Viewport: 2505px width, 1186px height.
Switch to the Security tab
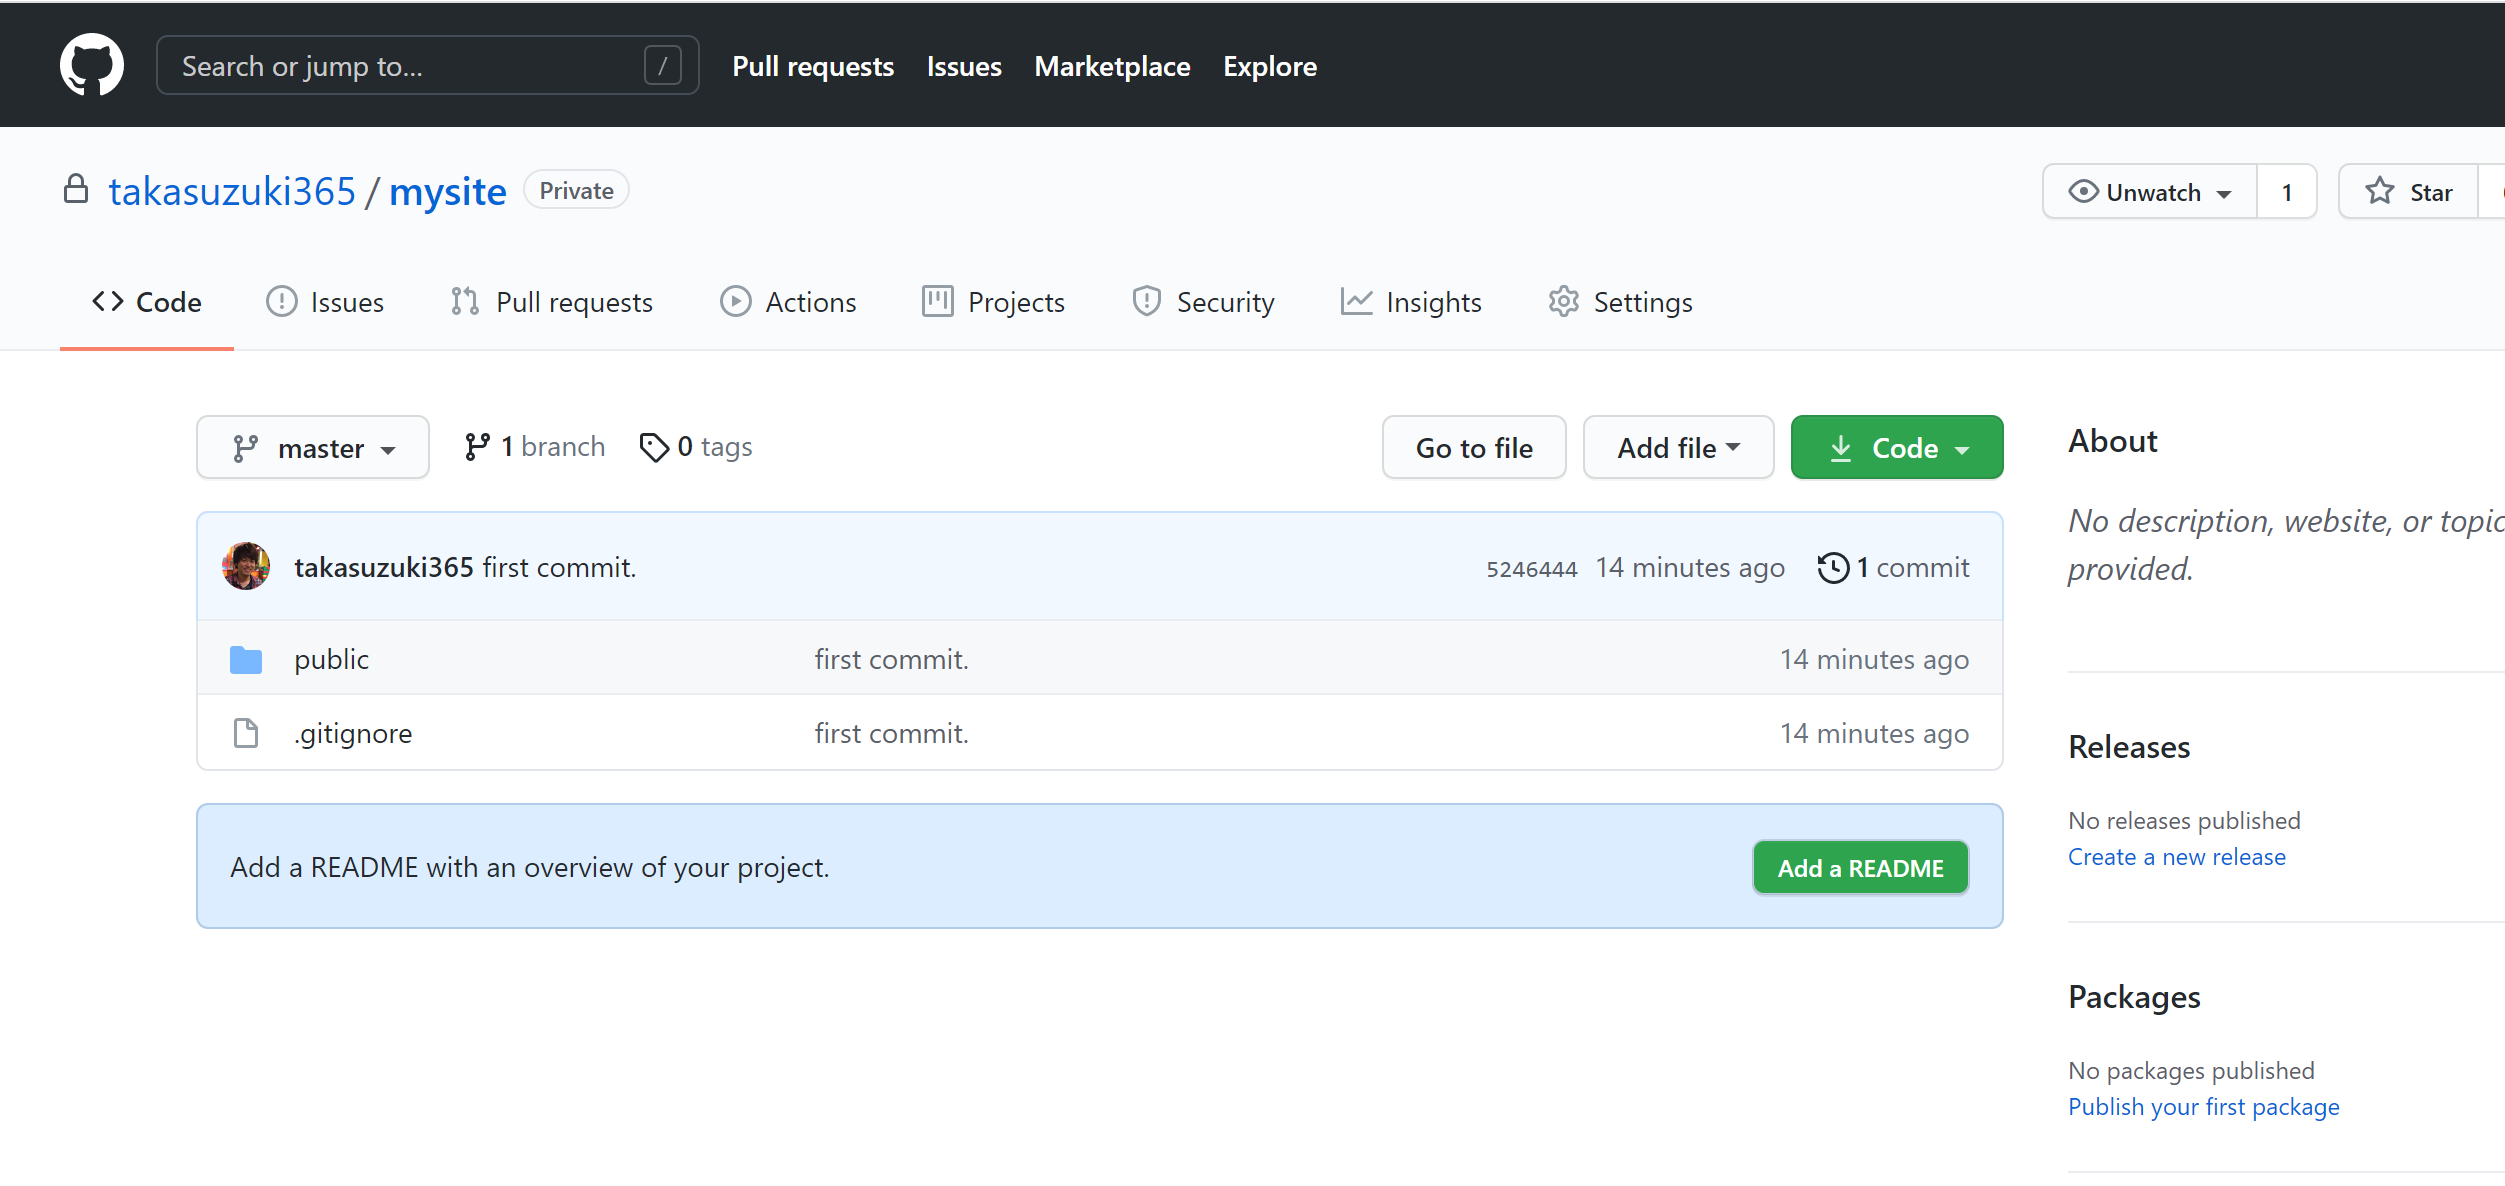click(x=1203, y=302)
